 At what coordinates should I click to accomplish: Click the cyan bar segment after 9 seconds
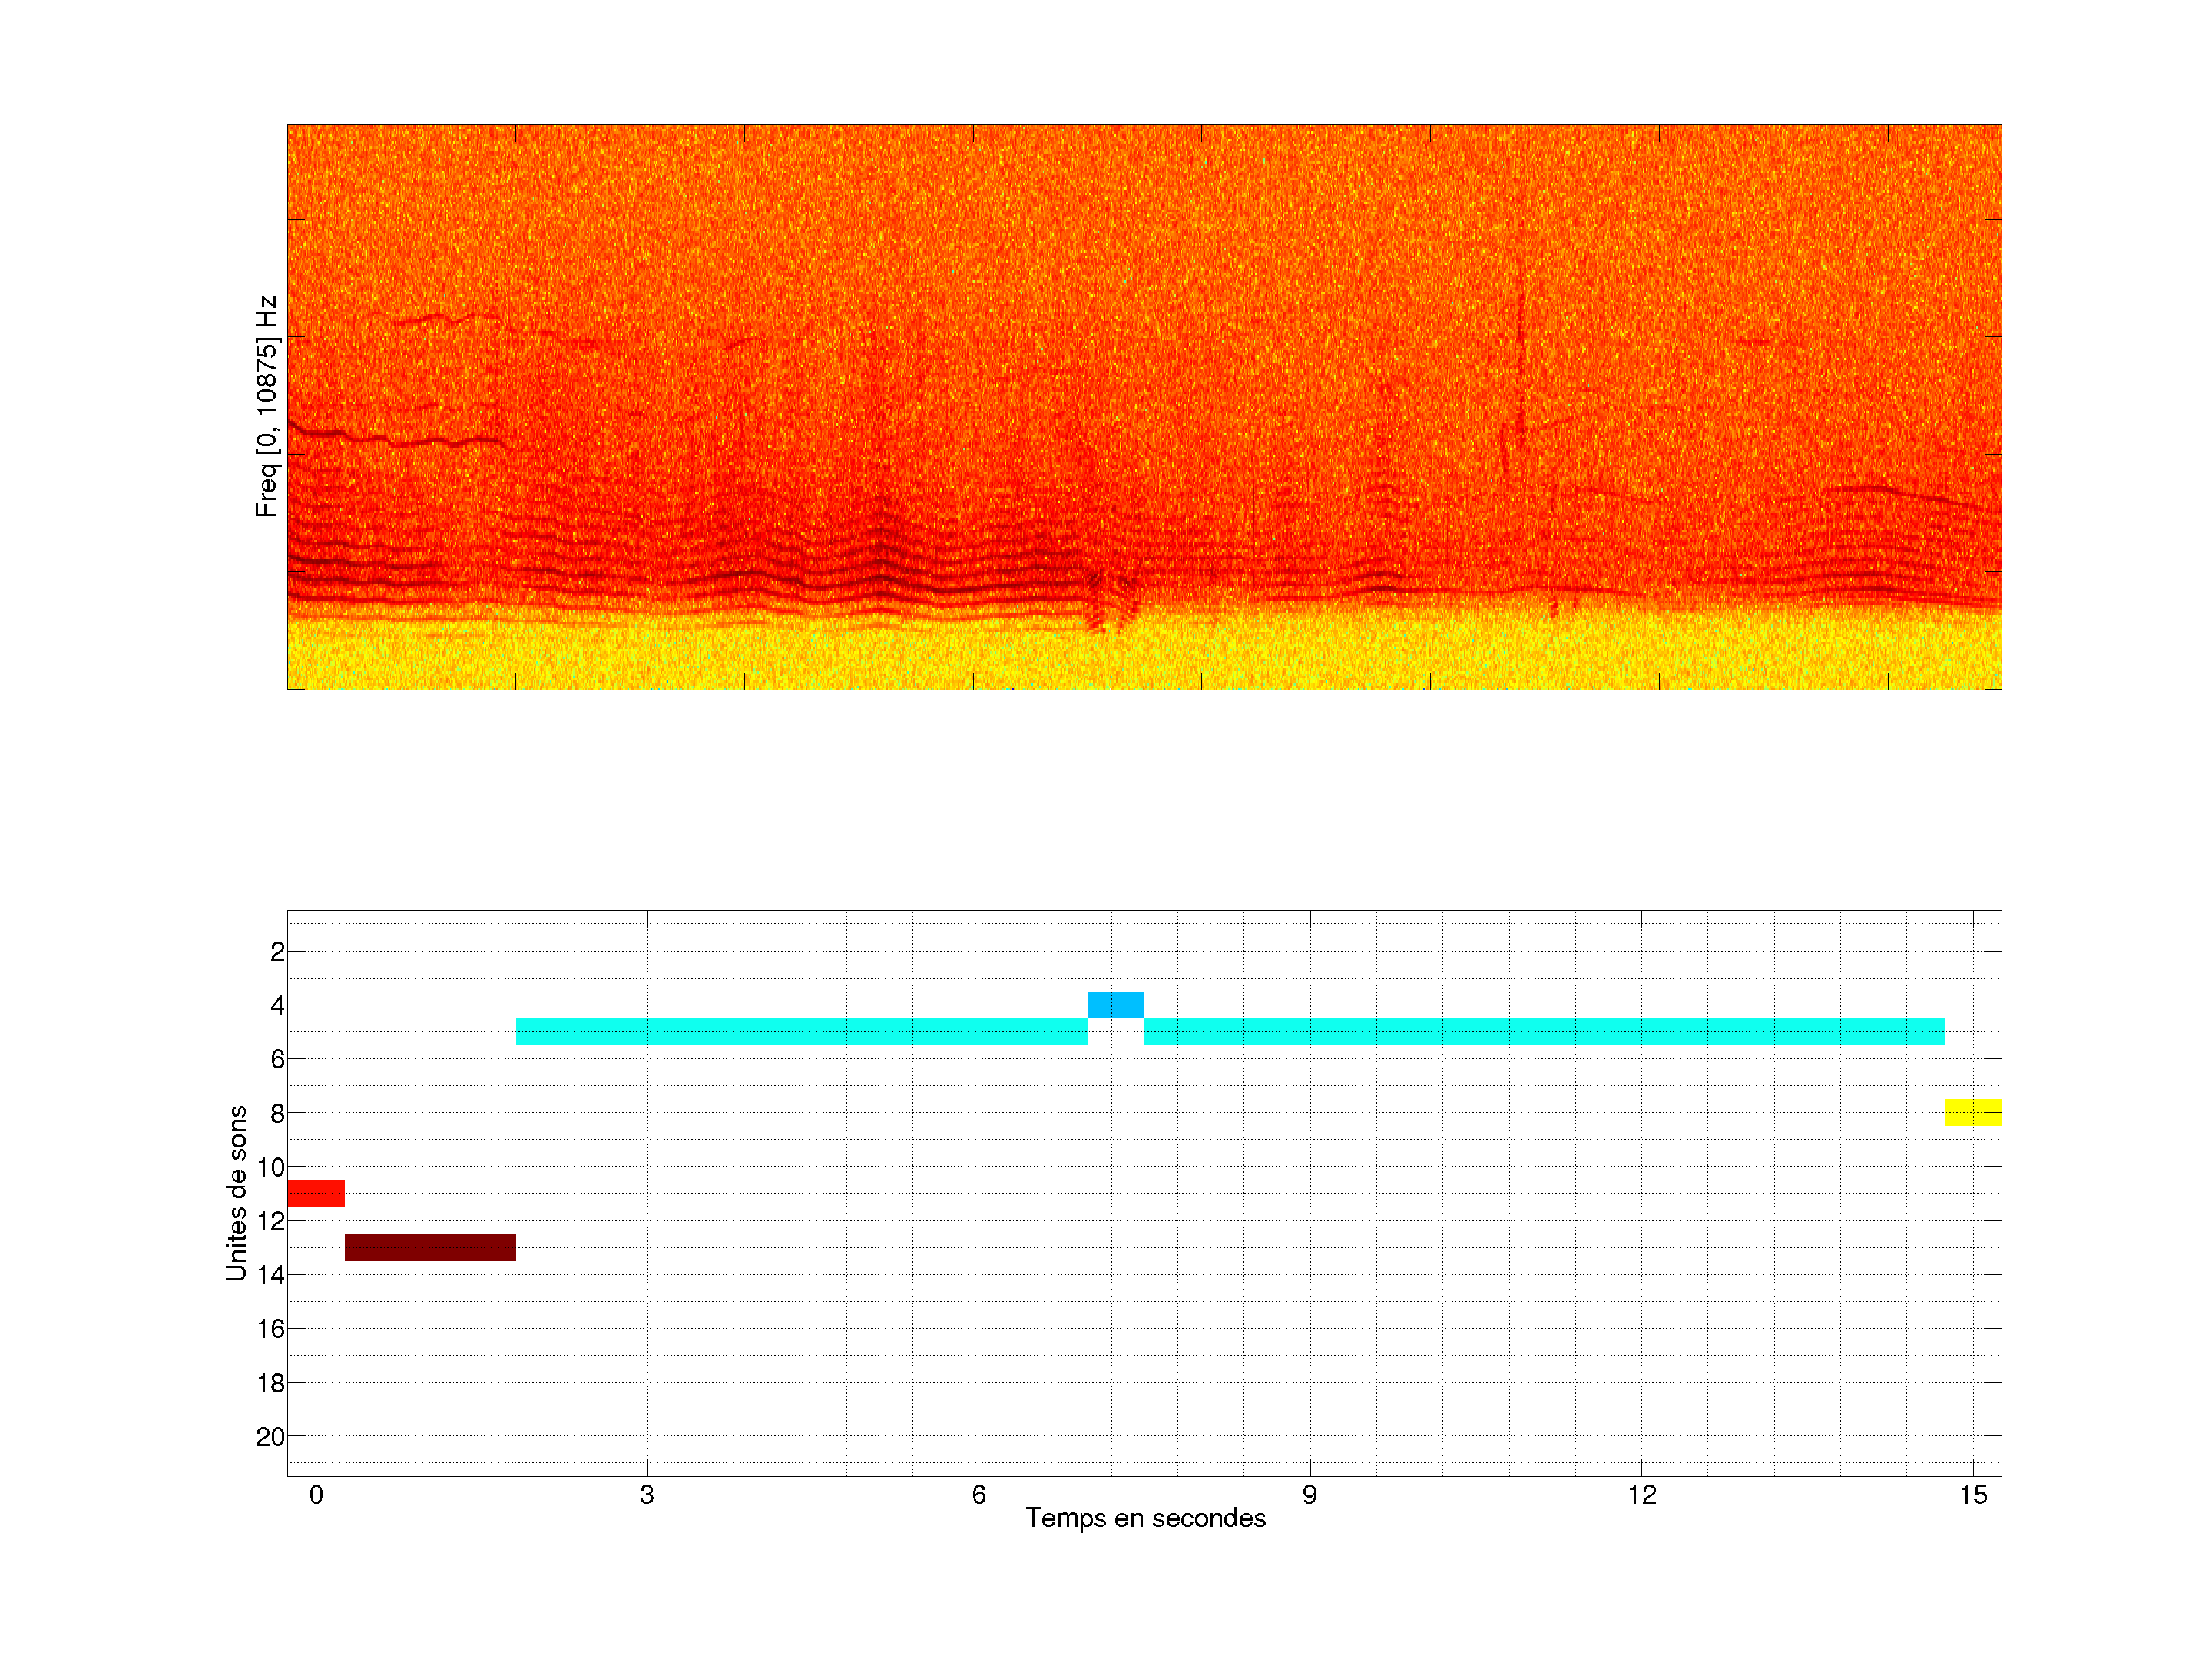[1543, 1031]
